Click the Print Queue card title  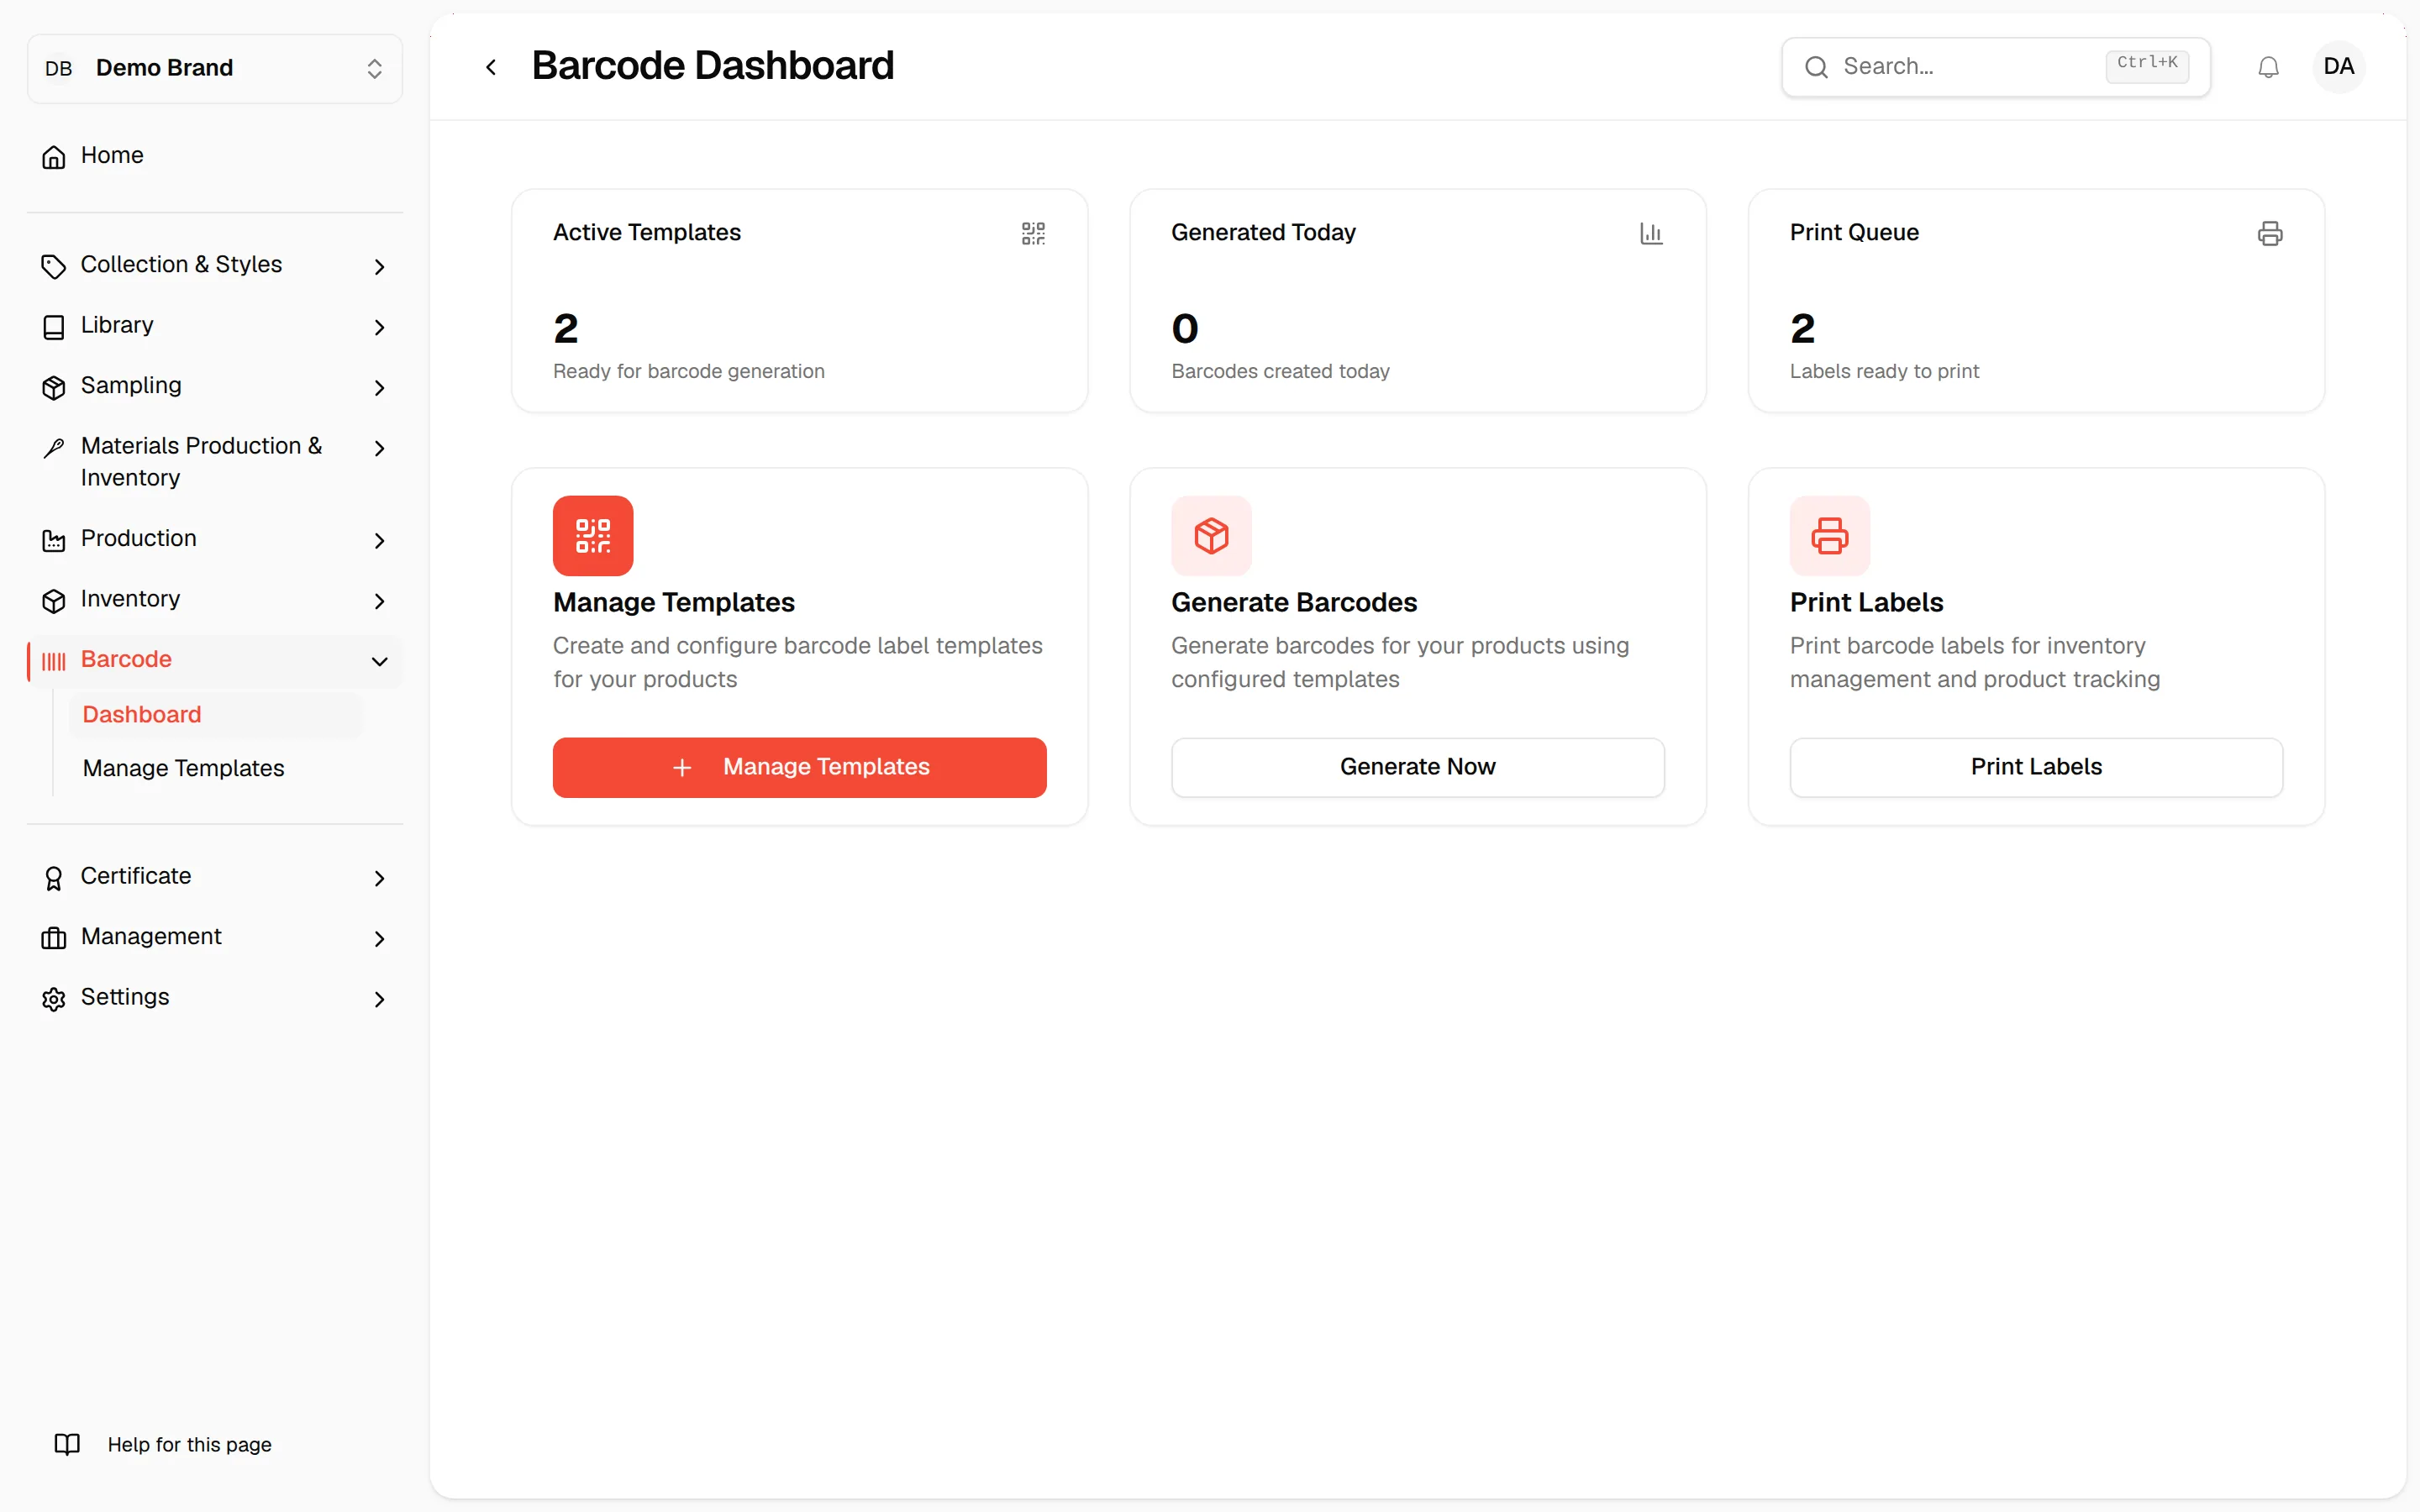click(1854, 232)
